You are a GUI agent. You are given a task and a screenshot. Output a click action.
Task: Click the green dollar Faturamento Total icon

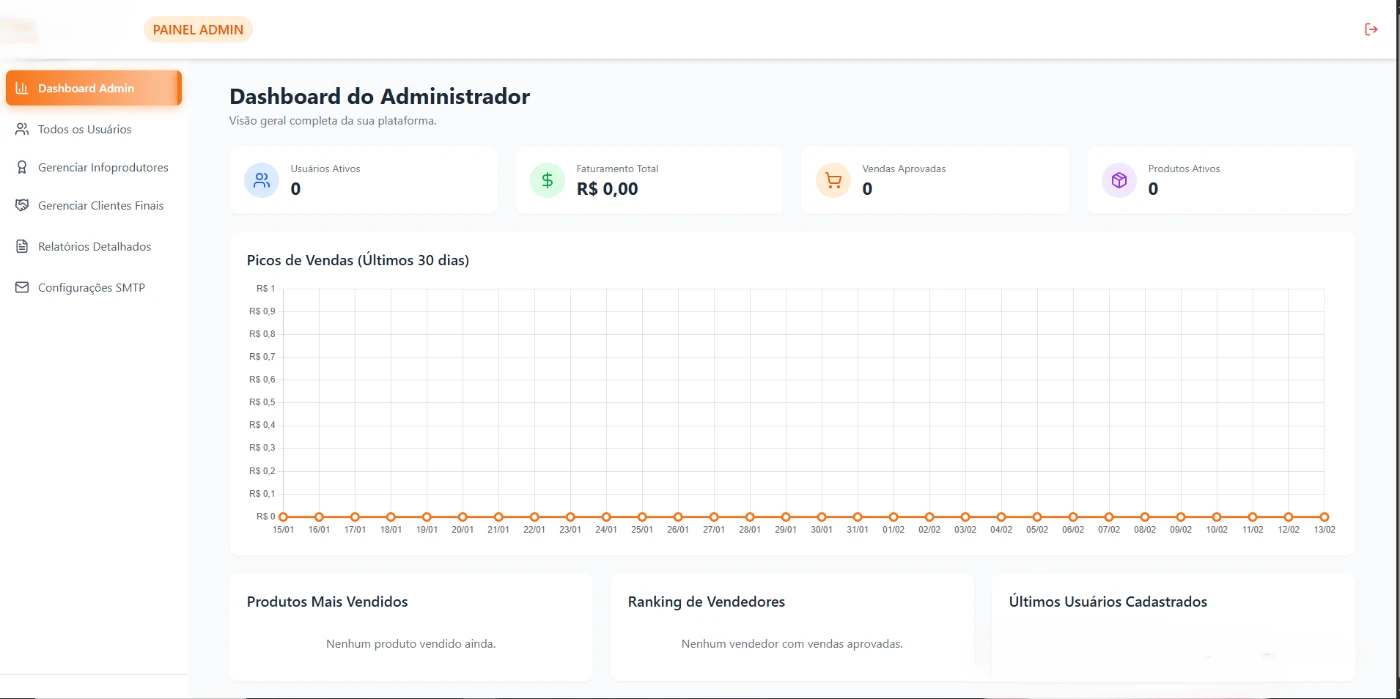point(547,181)
